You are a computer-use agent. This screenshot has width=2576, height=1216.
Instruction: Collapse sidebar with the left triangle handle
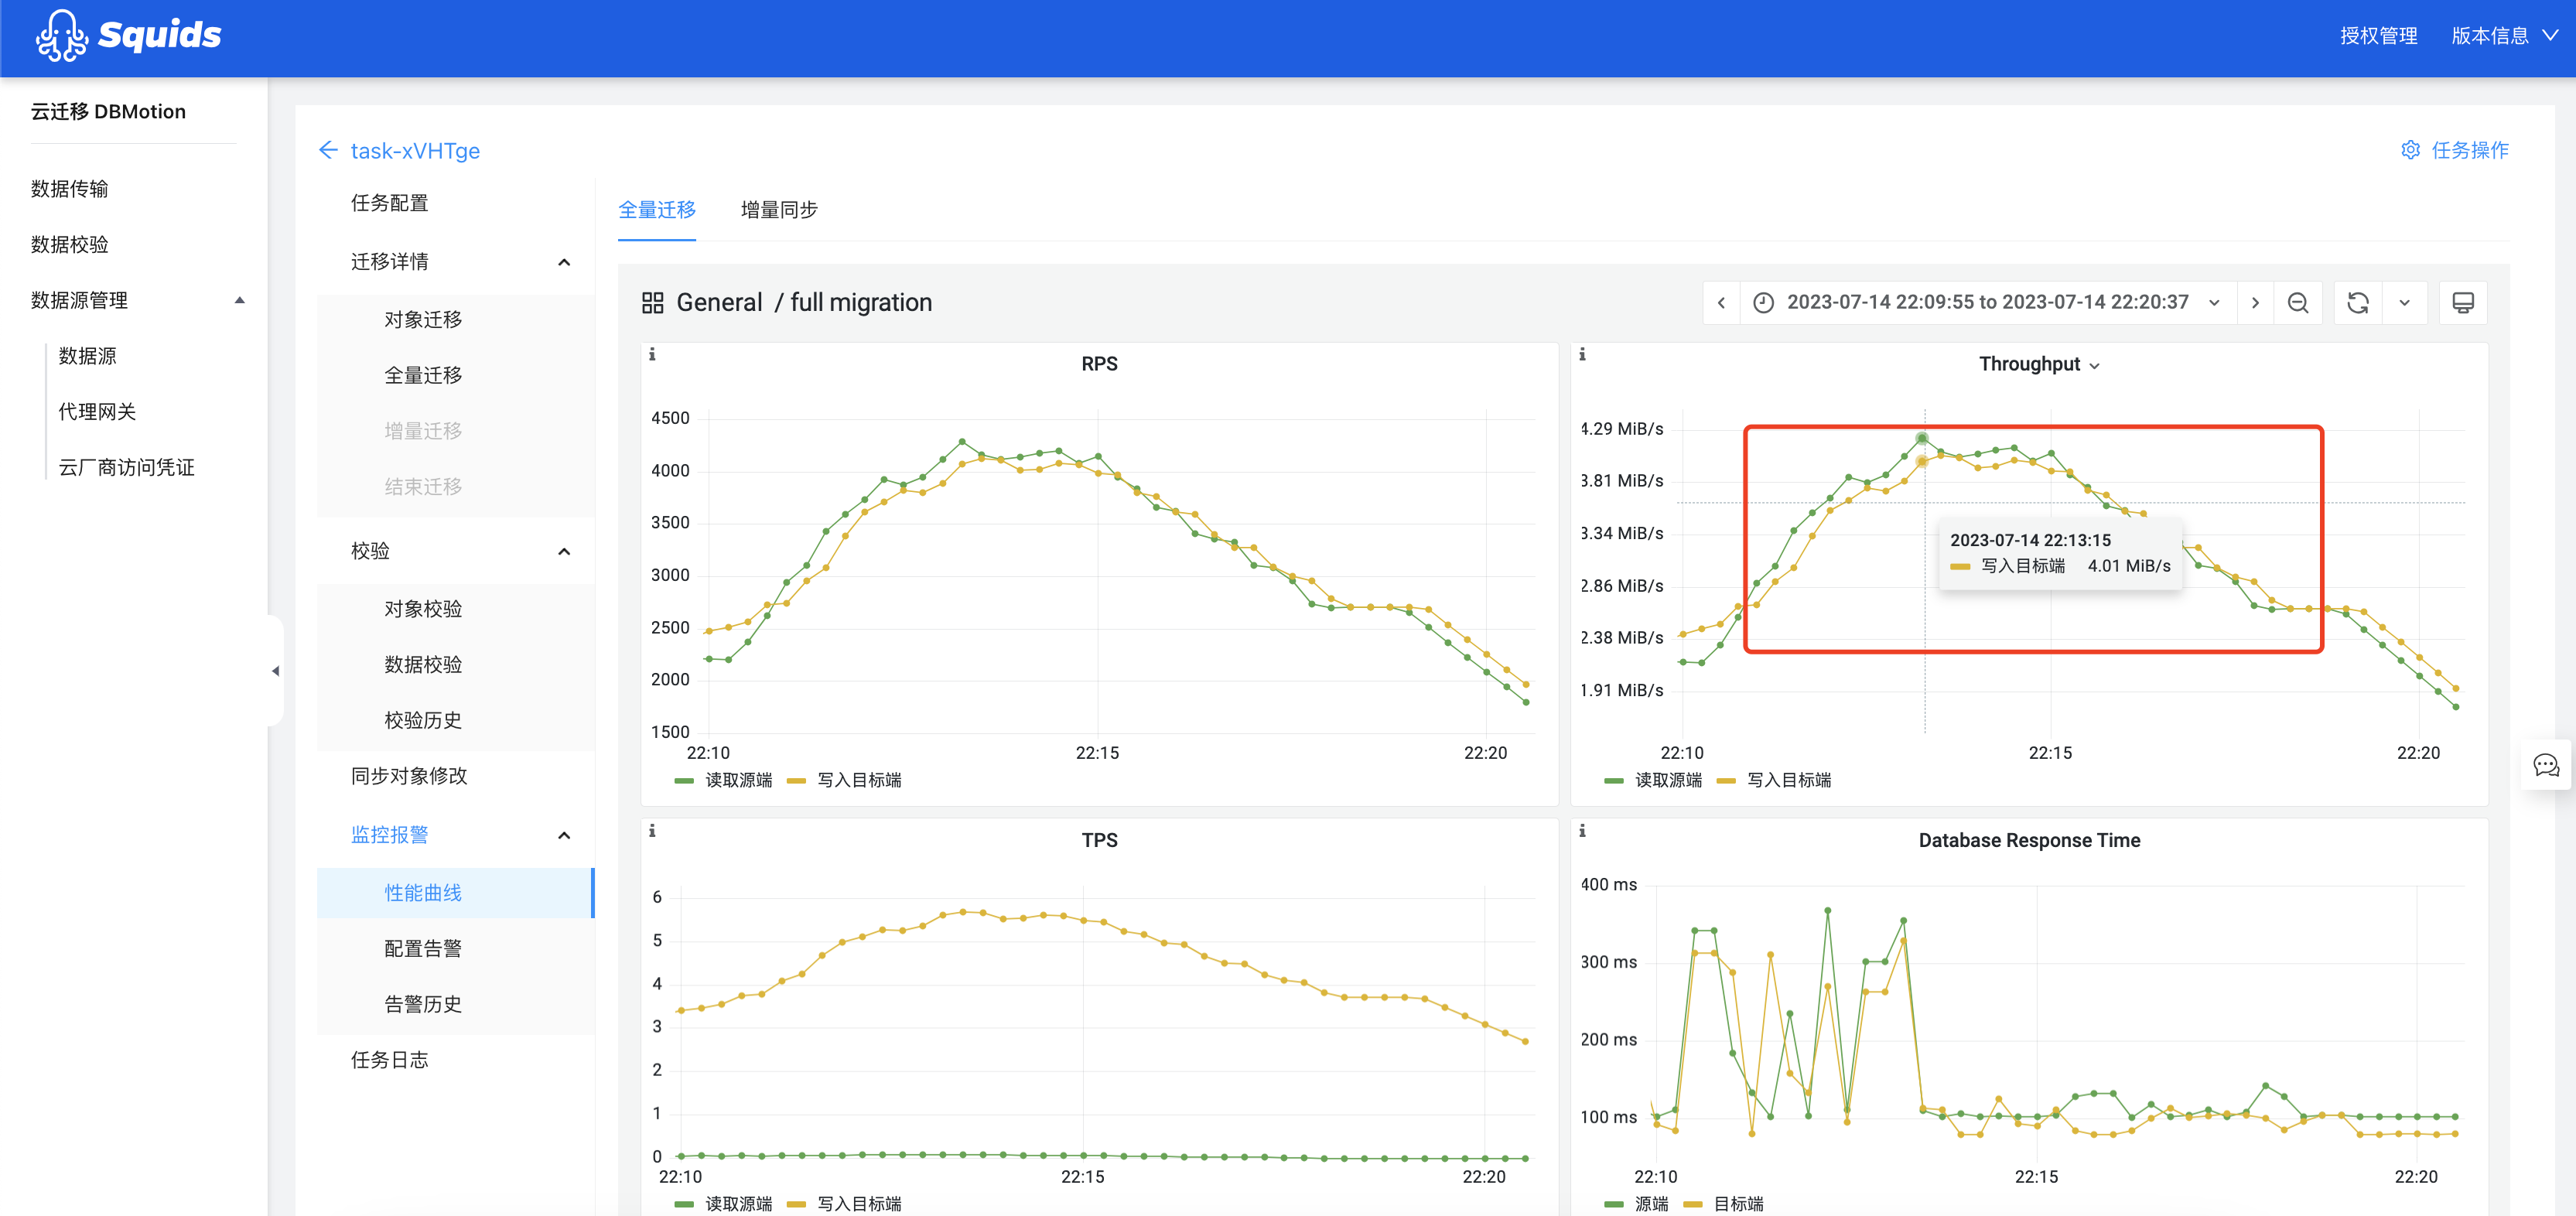pyautogui.click(x=275, y=671)
